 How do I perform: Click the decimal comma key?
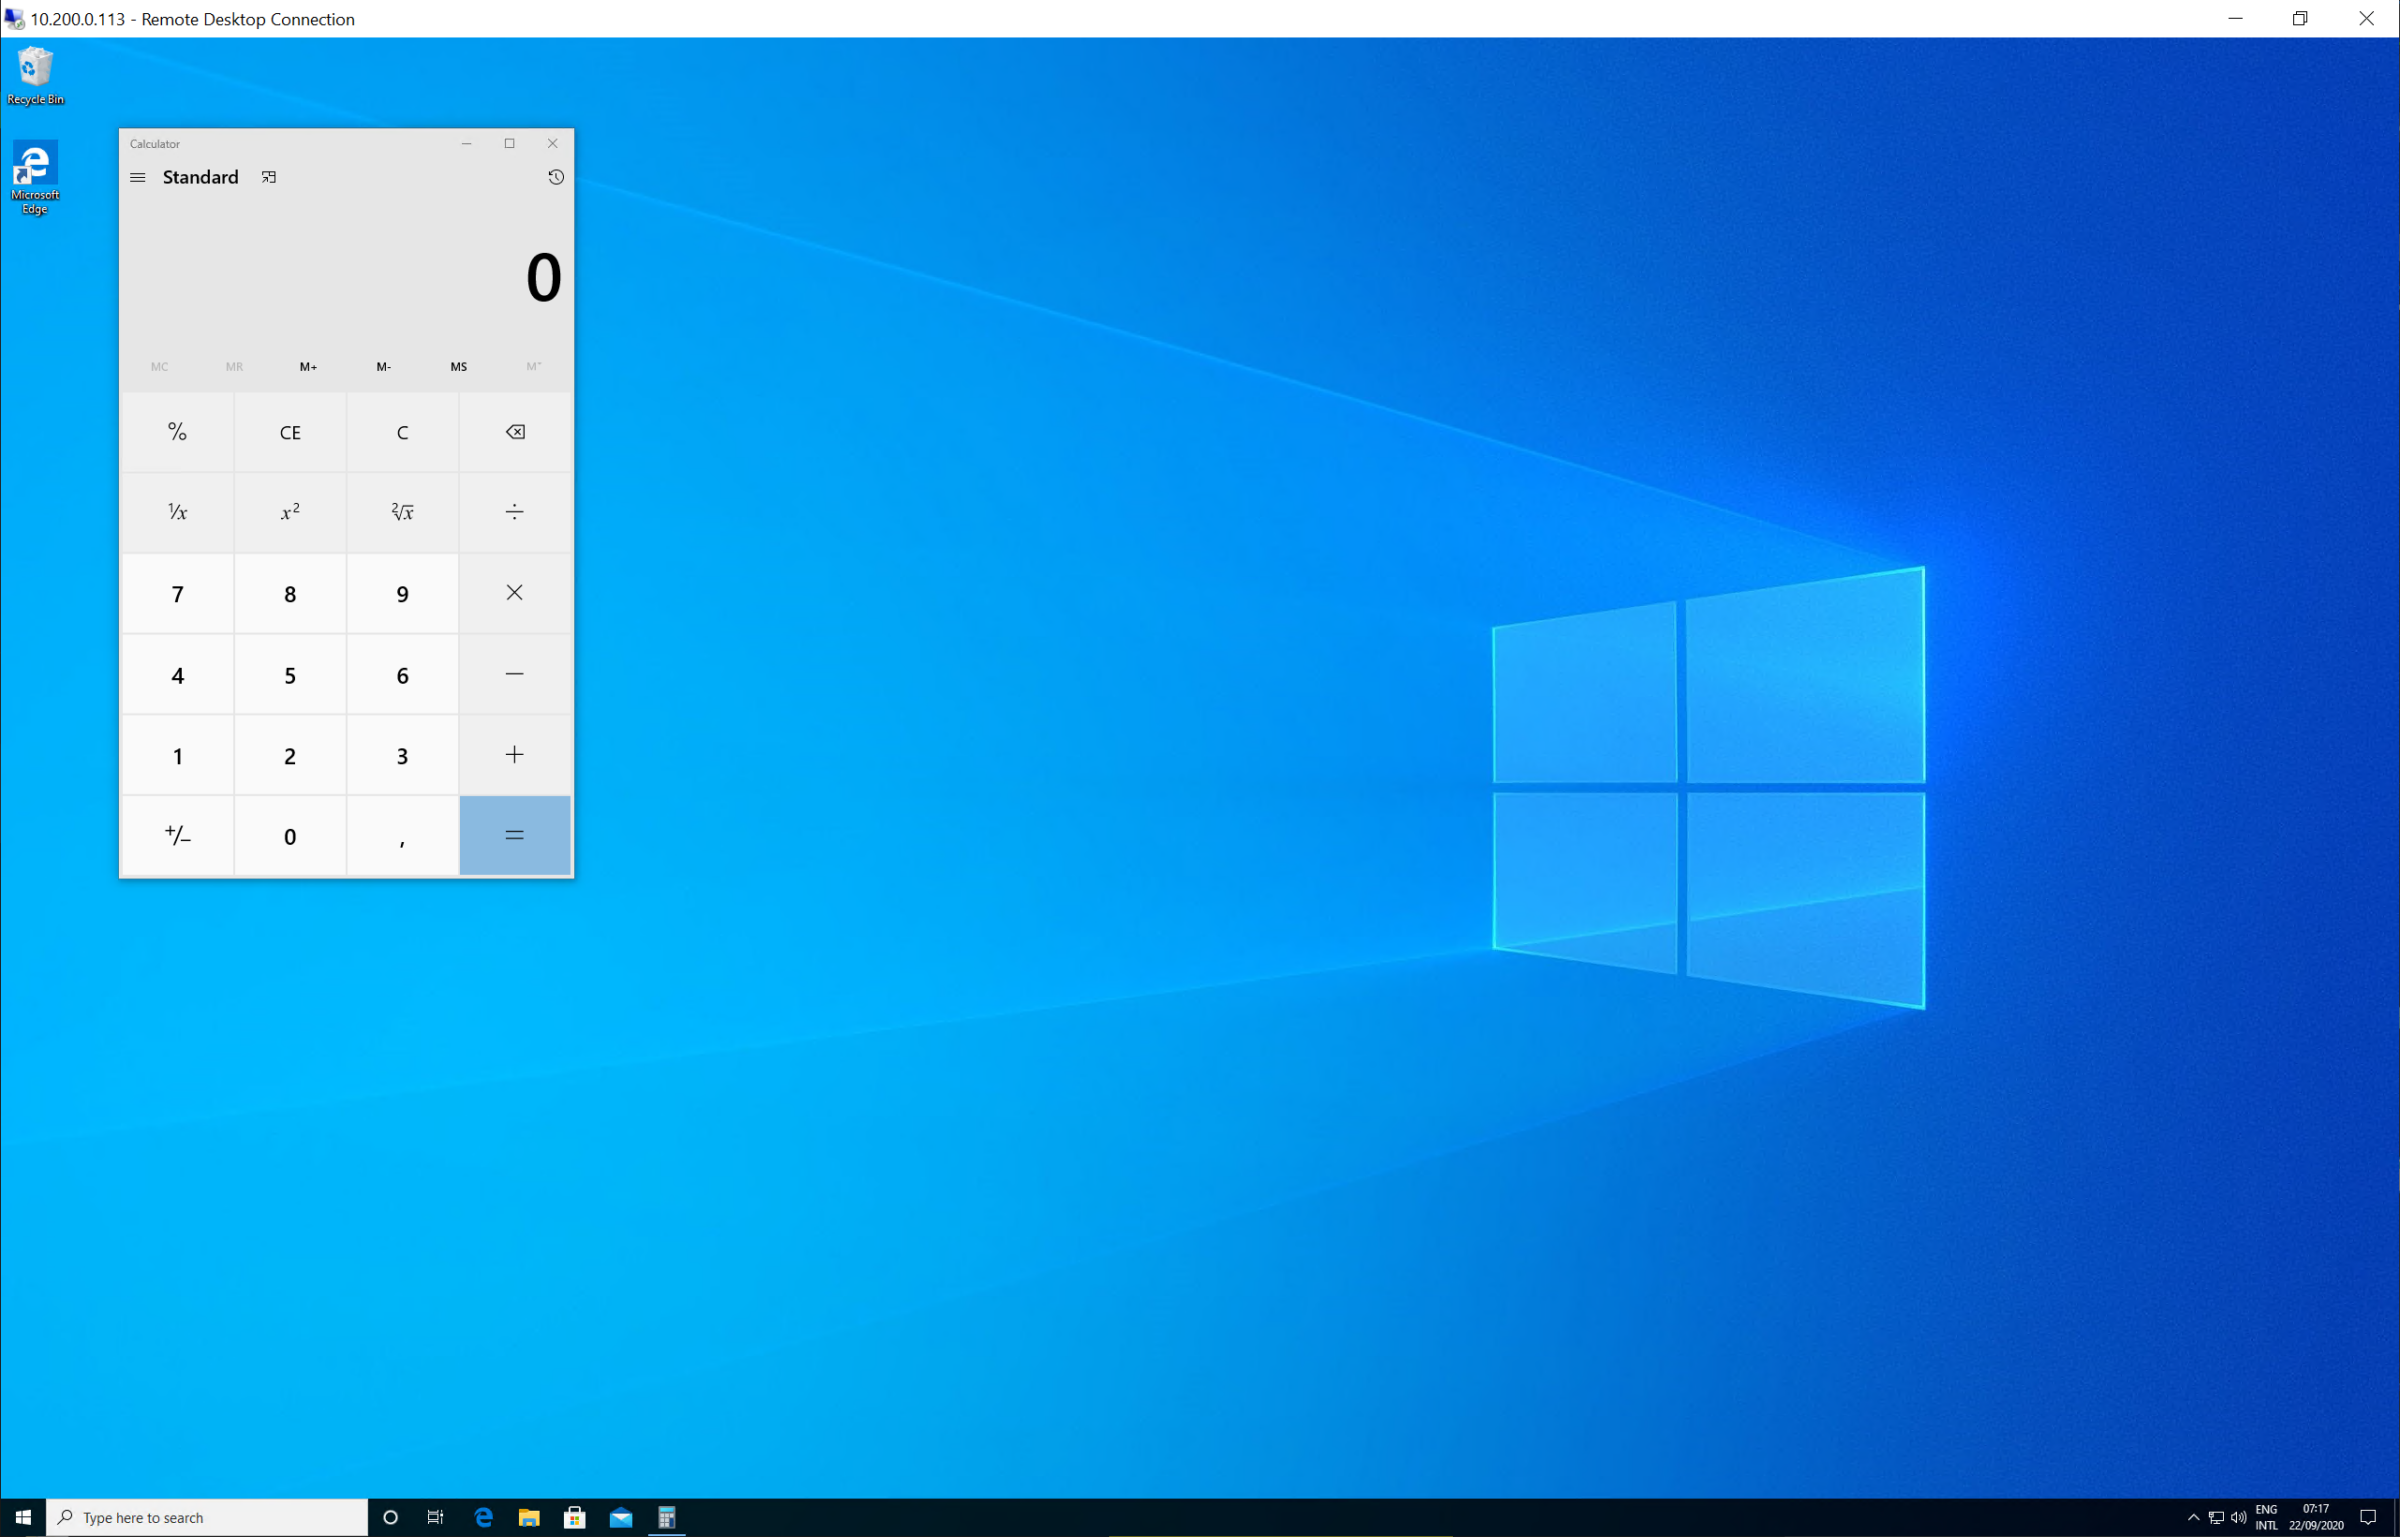(x=402, y=836)
